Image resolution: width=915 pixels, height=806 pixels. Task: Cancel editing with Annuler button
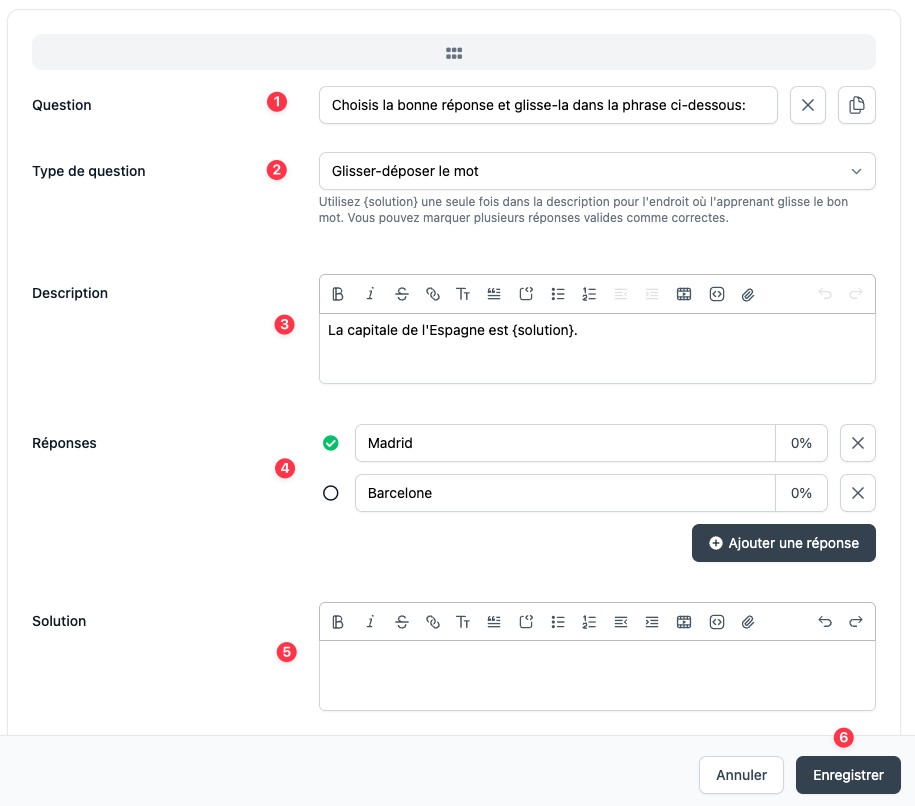point(741,775)
